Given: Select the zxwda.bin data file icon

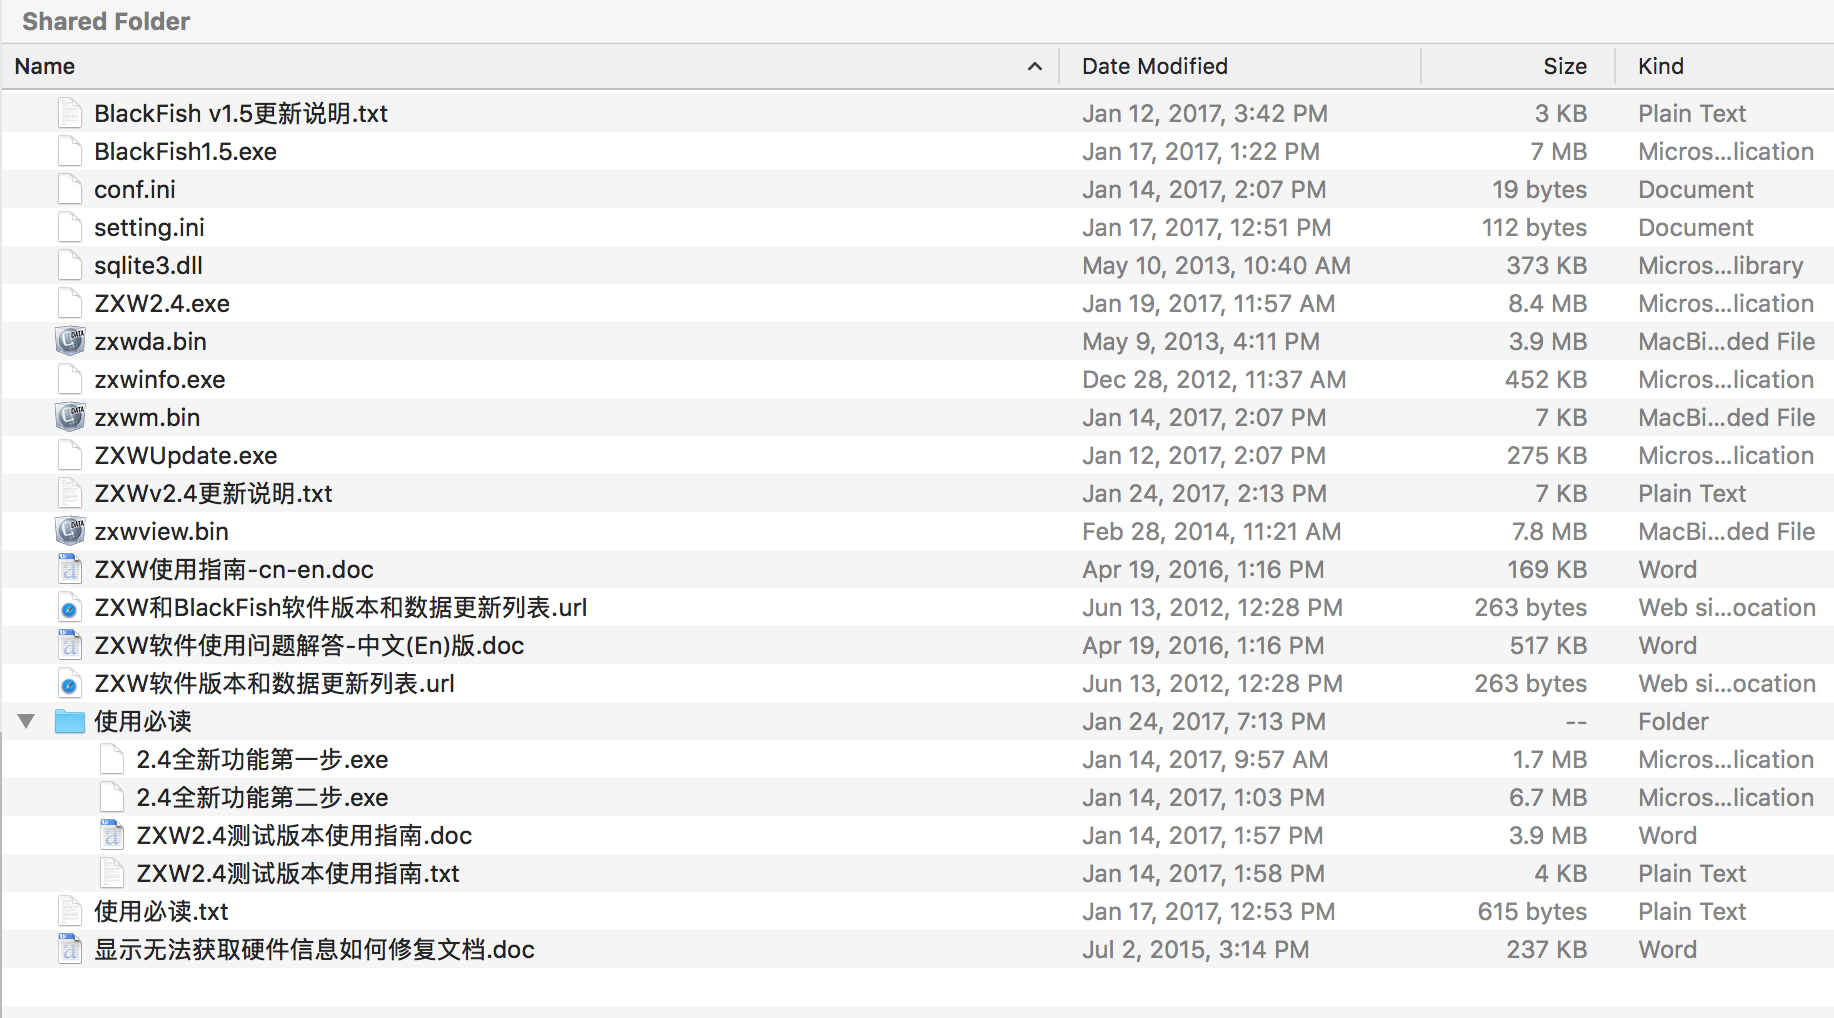Looking at the screenshot, I should pyautogui.click(x=70, y=341).
